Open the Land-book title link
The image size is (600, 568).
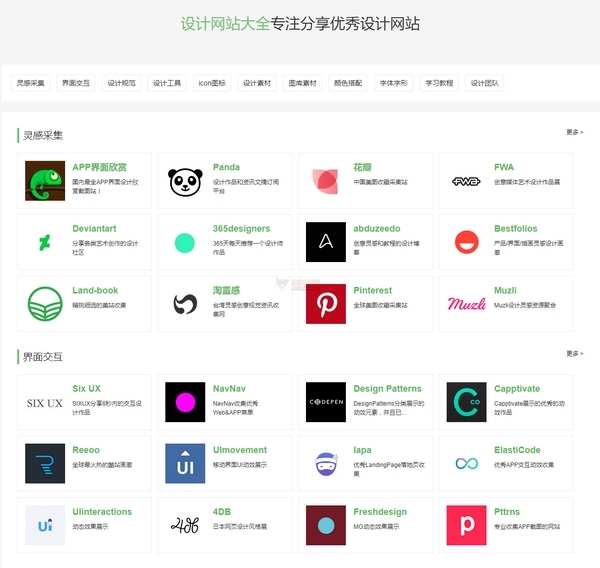coord(95,291)
